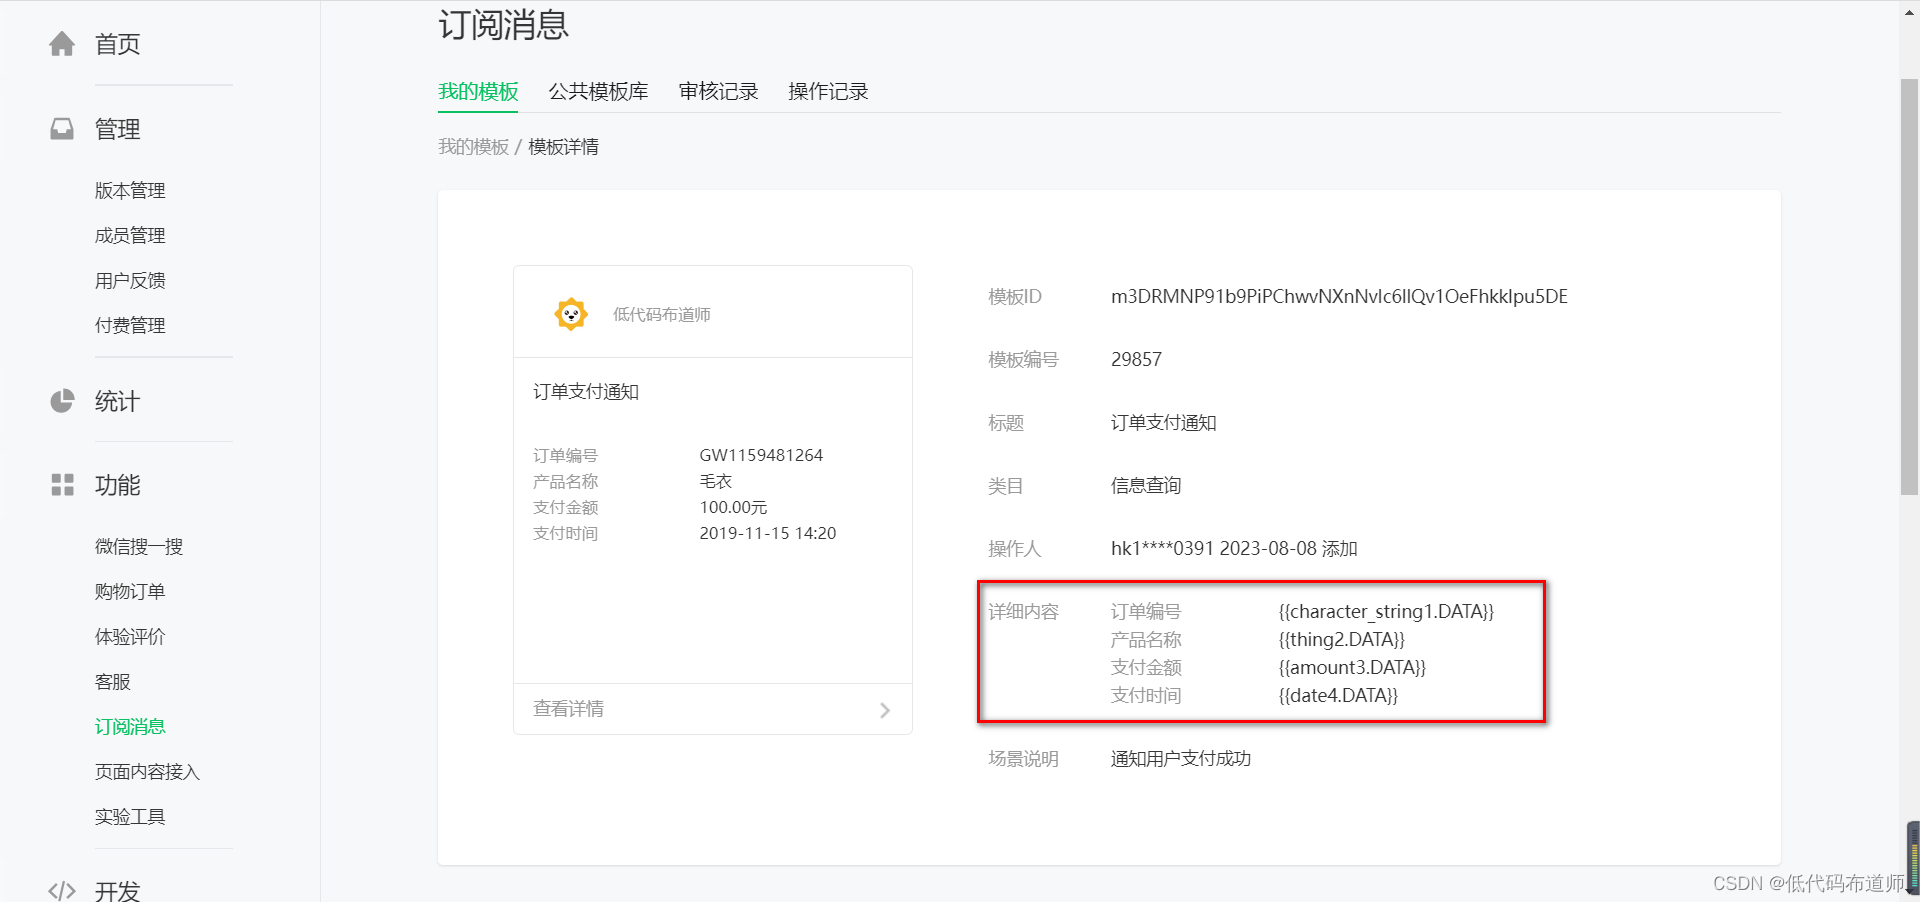Click the template ID value m3DRMNP91b9...
The image size is (1920, 902).
point(1339,296)
